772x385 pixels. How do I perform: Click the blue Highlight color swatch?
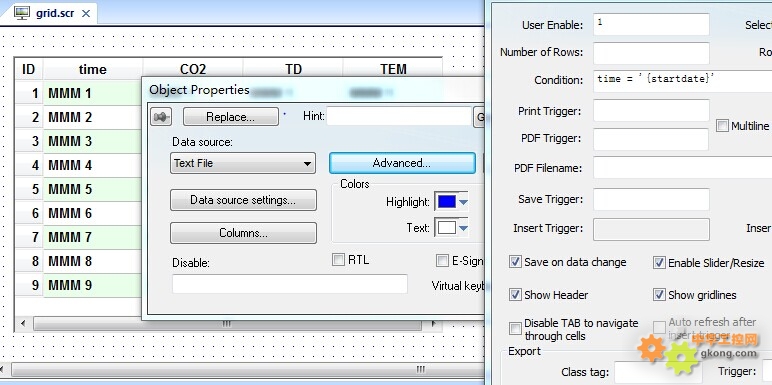[x=447, y=202]
